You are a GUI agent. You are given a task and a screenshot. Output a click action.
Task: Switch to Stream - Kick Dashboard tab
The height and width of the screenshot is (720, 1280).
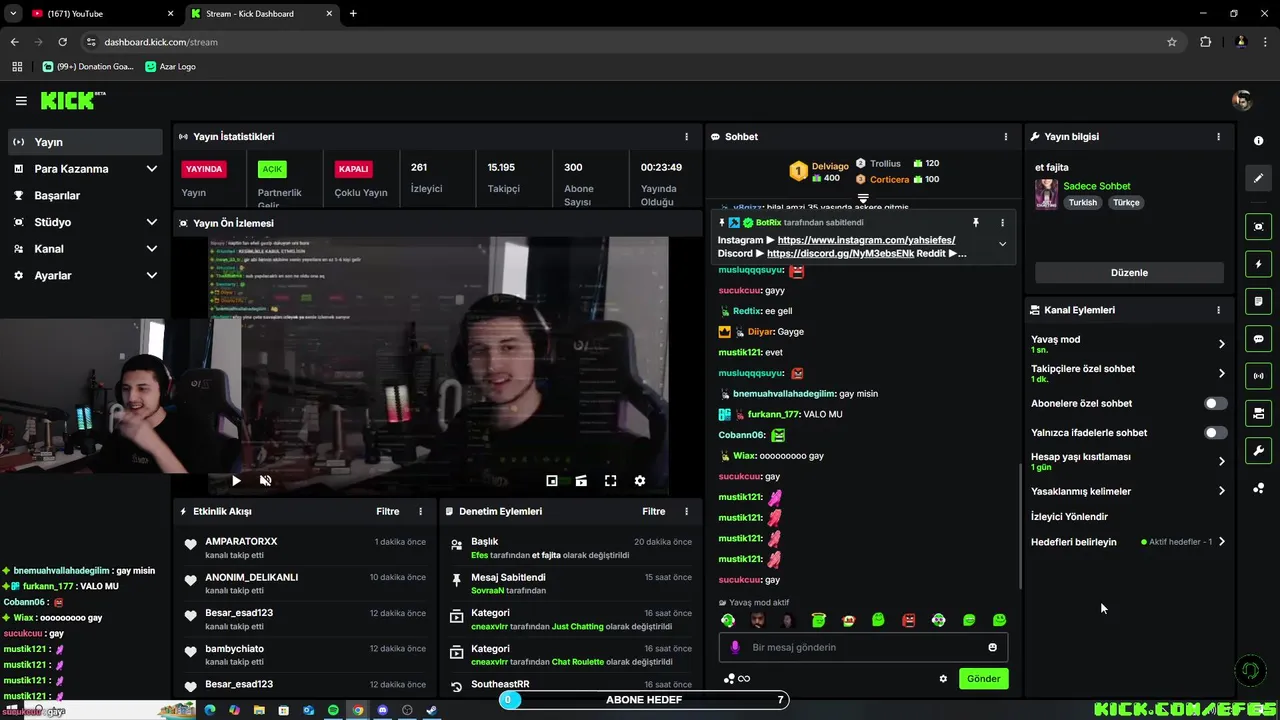260,14
